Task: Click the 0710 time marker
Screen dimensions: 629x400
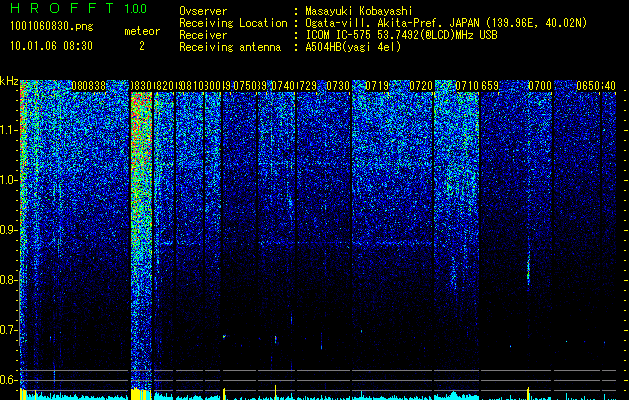Action: 467,86
